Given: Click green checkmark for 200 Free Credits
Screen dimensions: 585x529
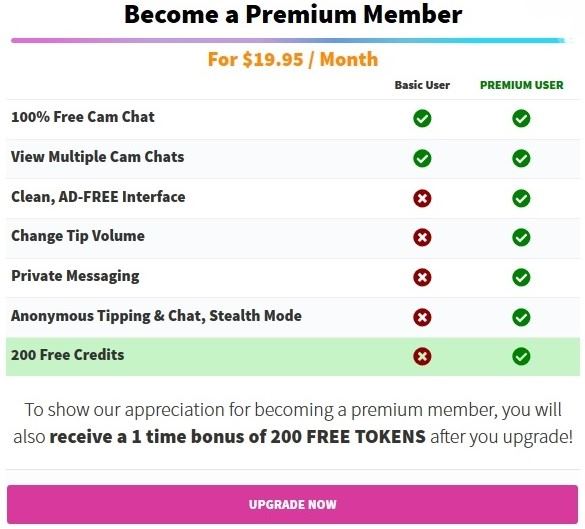Looking at the screenshot, I should (521, 356).
